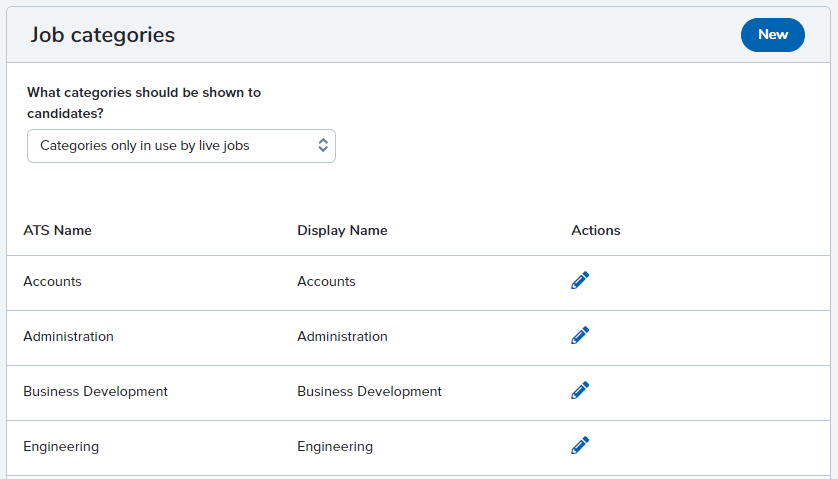
Task: Click Engineering in ATS Name column
Action: pos(61,447)
